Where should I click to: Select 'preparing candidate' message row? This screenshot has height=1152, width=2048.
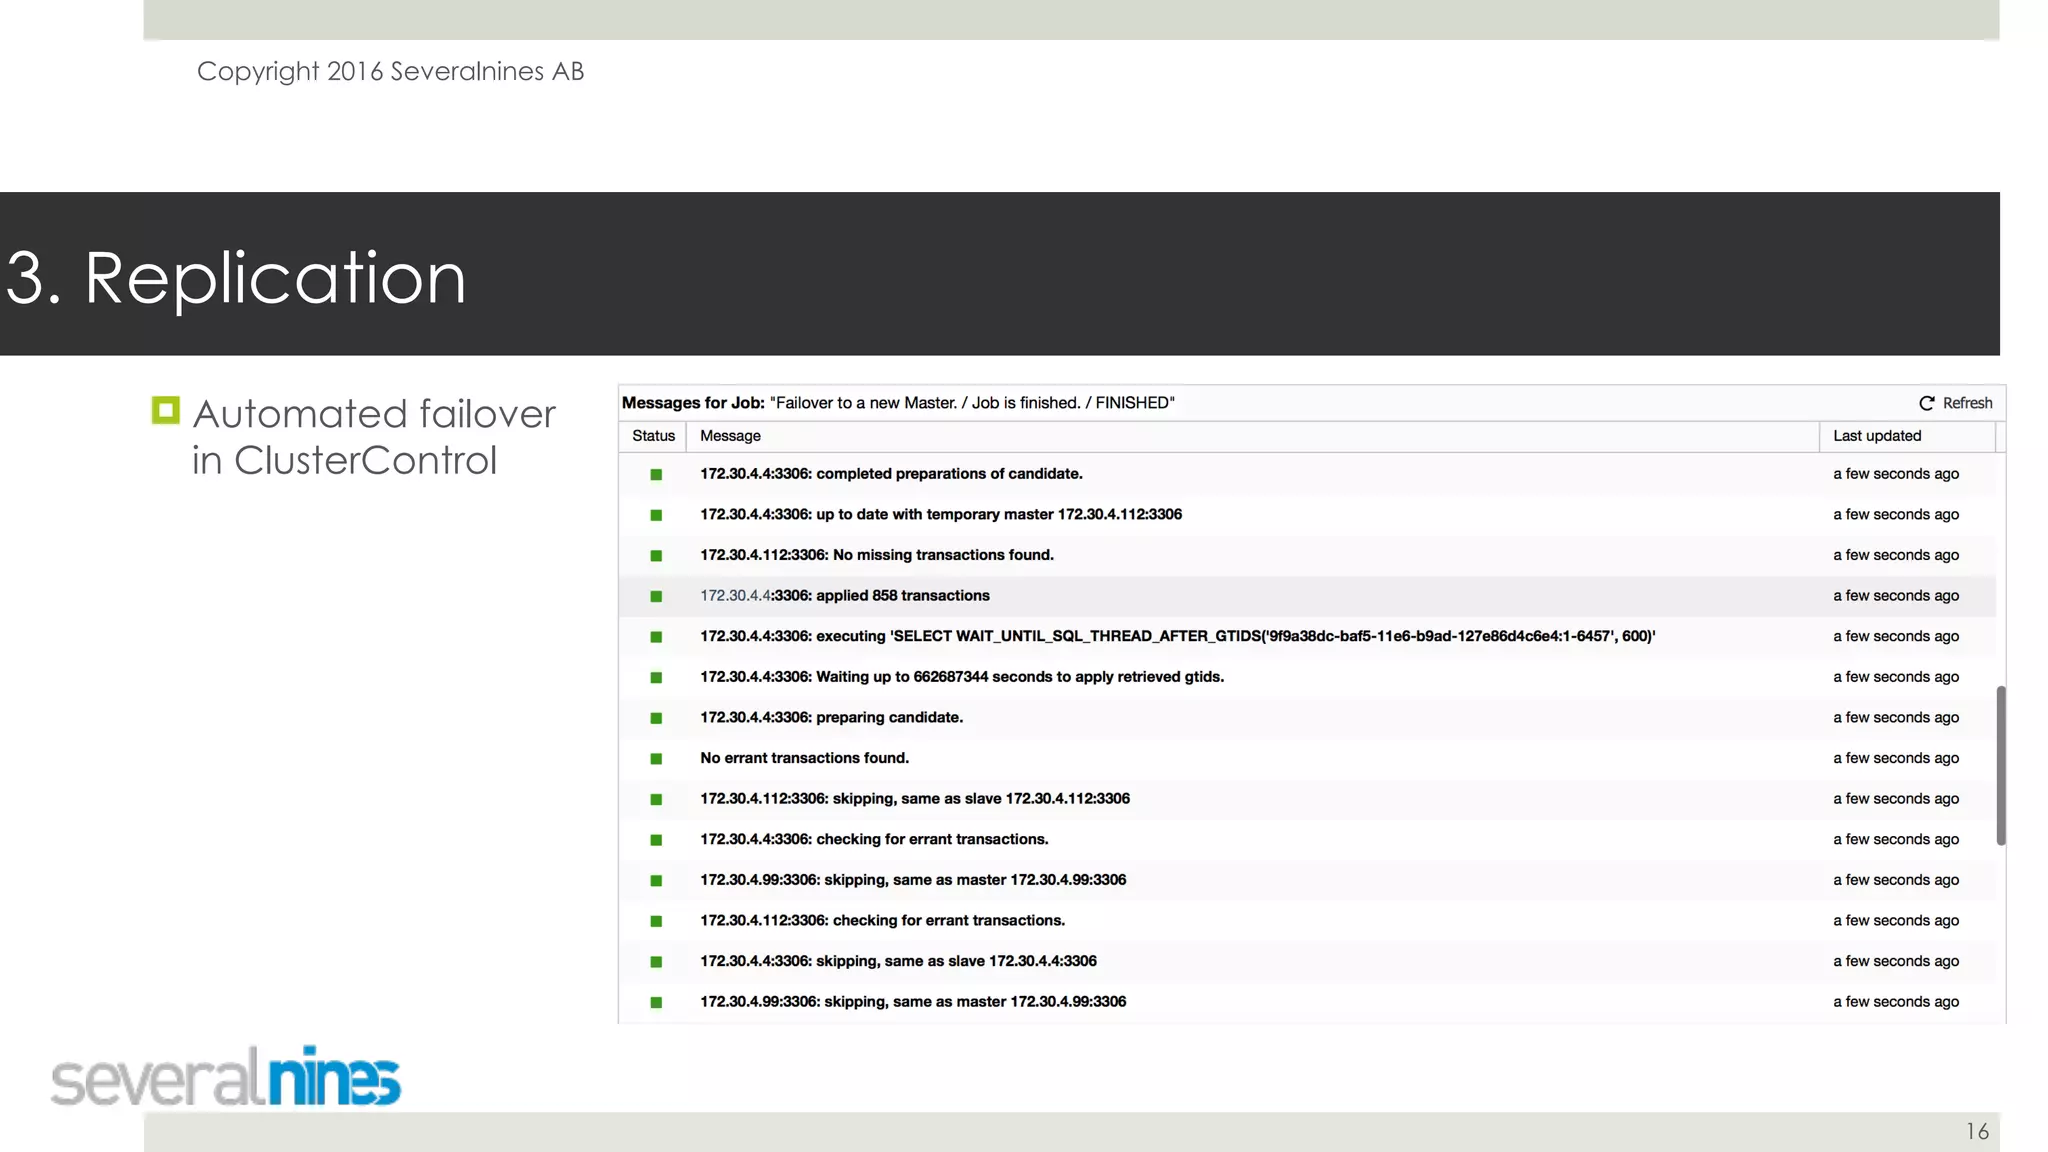coord(831,717)
